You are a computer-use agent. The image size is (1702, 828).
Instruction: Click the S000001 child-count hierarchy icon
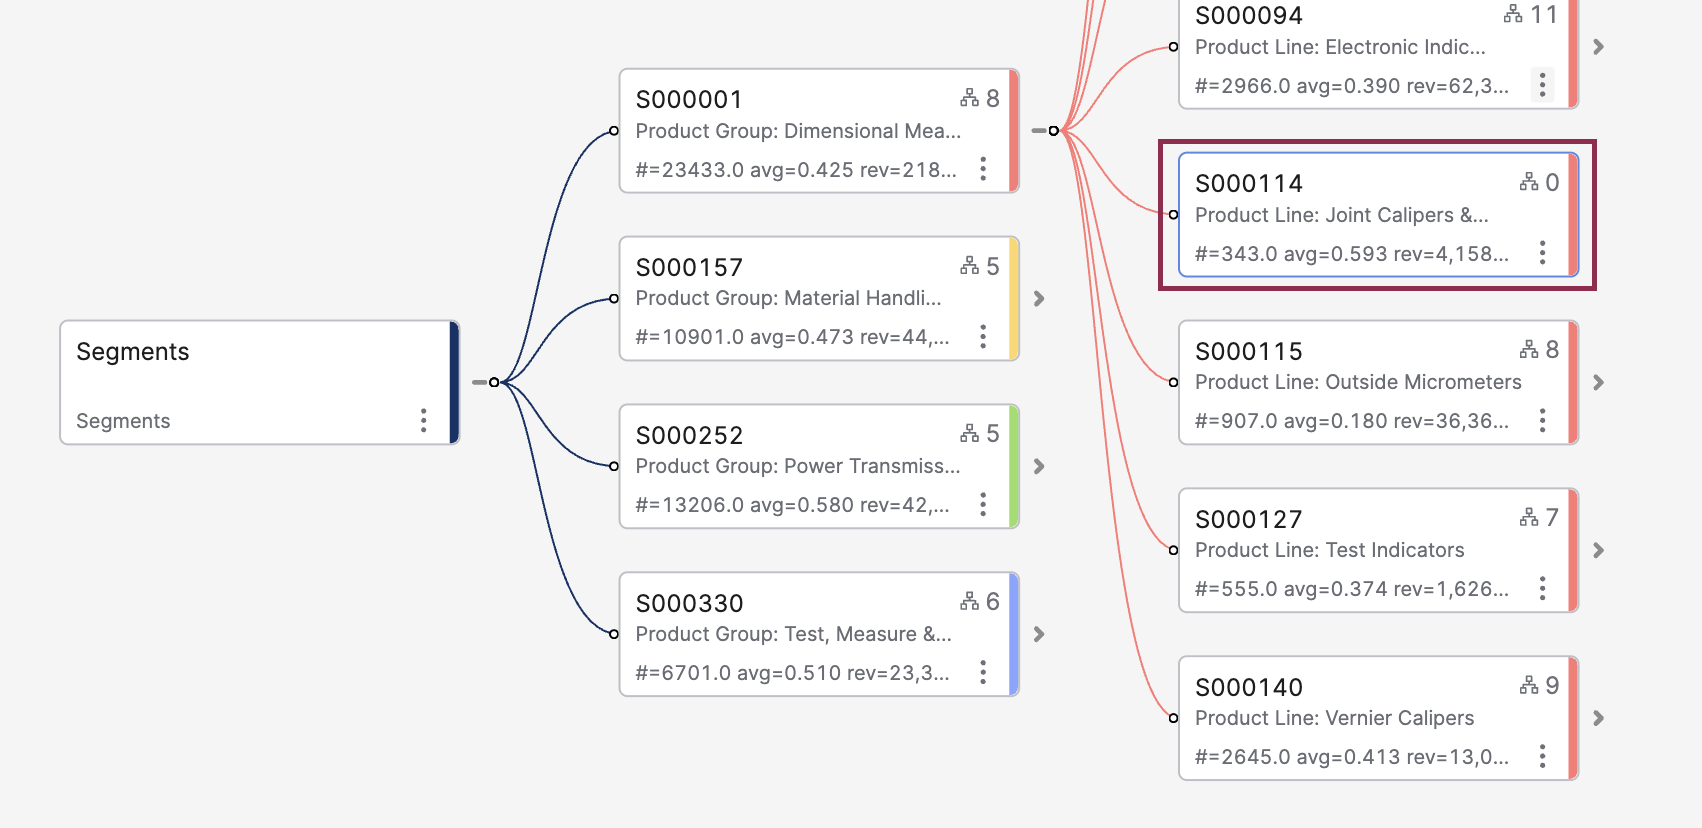(x=970, y=98)
